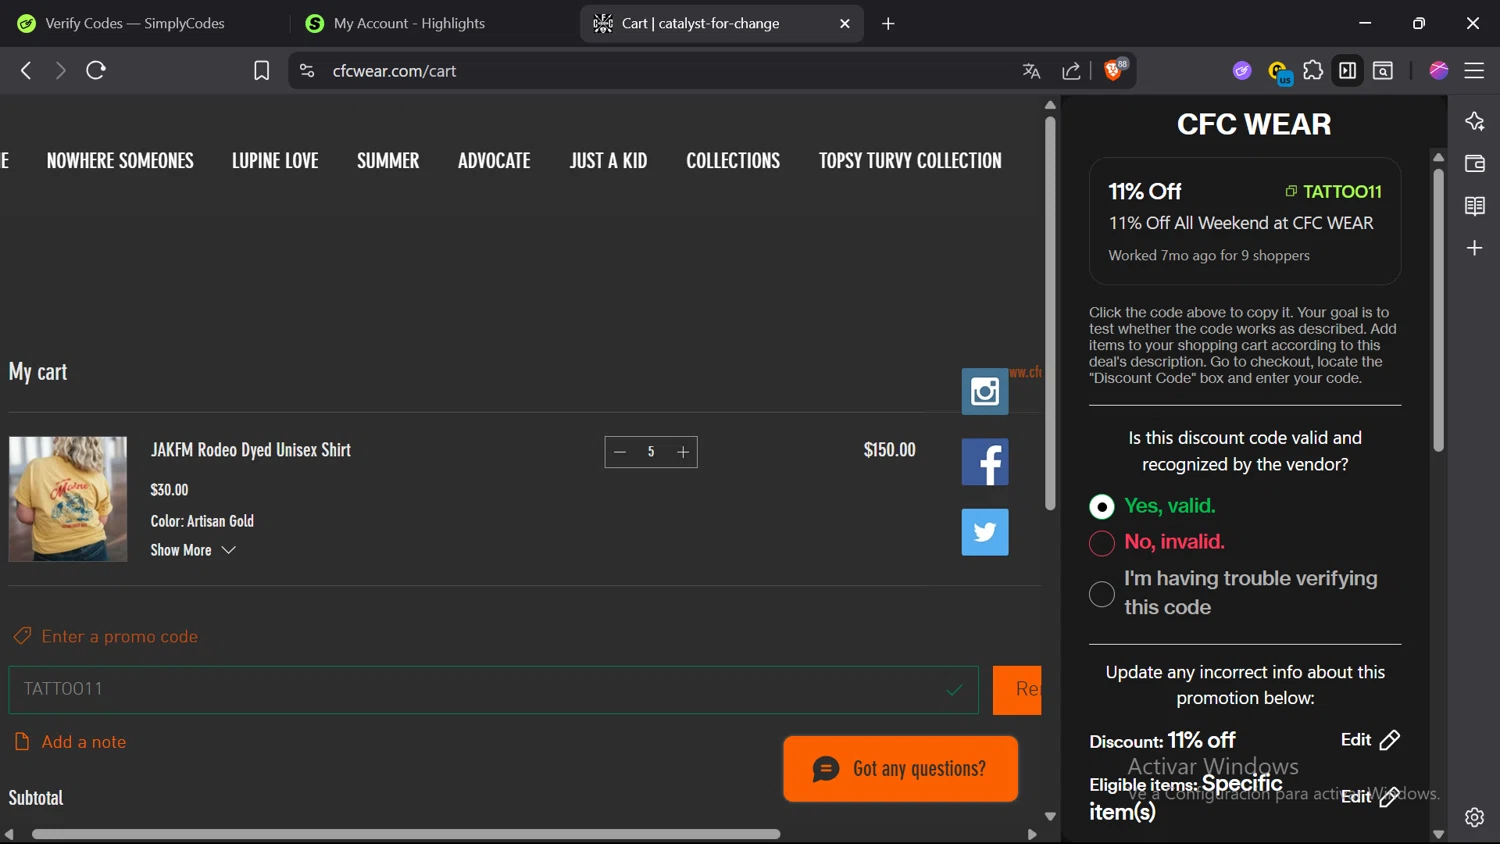Open the SUMMER menu item
Viewport: 1500px width, 844px height.
388,160
